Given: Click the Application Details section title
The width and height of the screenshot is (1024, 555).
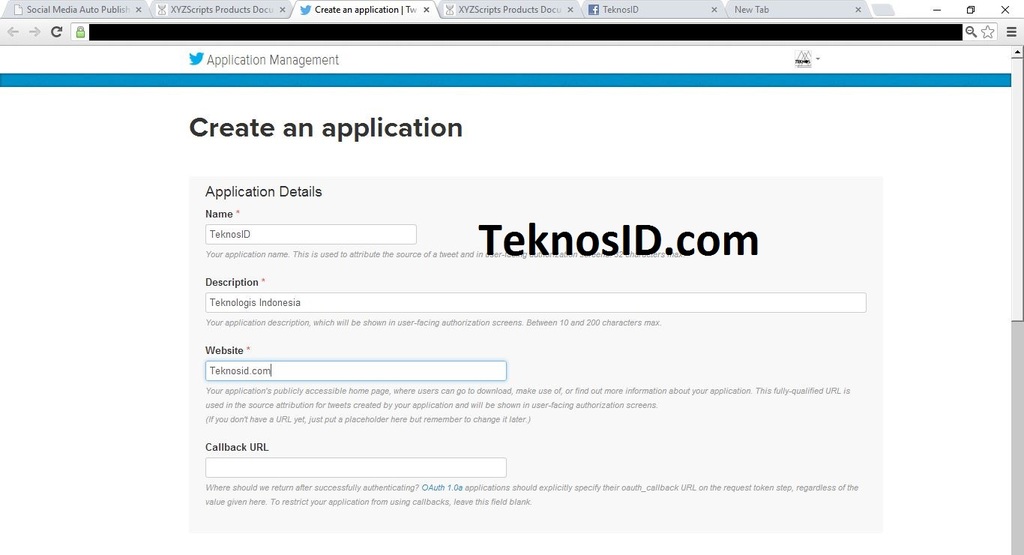Looking at the screenshot, I should 263,192.
